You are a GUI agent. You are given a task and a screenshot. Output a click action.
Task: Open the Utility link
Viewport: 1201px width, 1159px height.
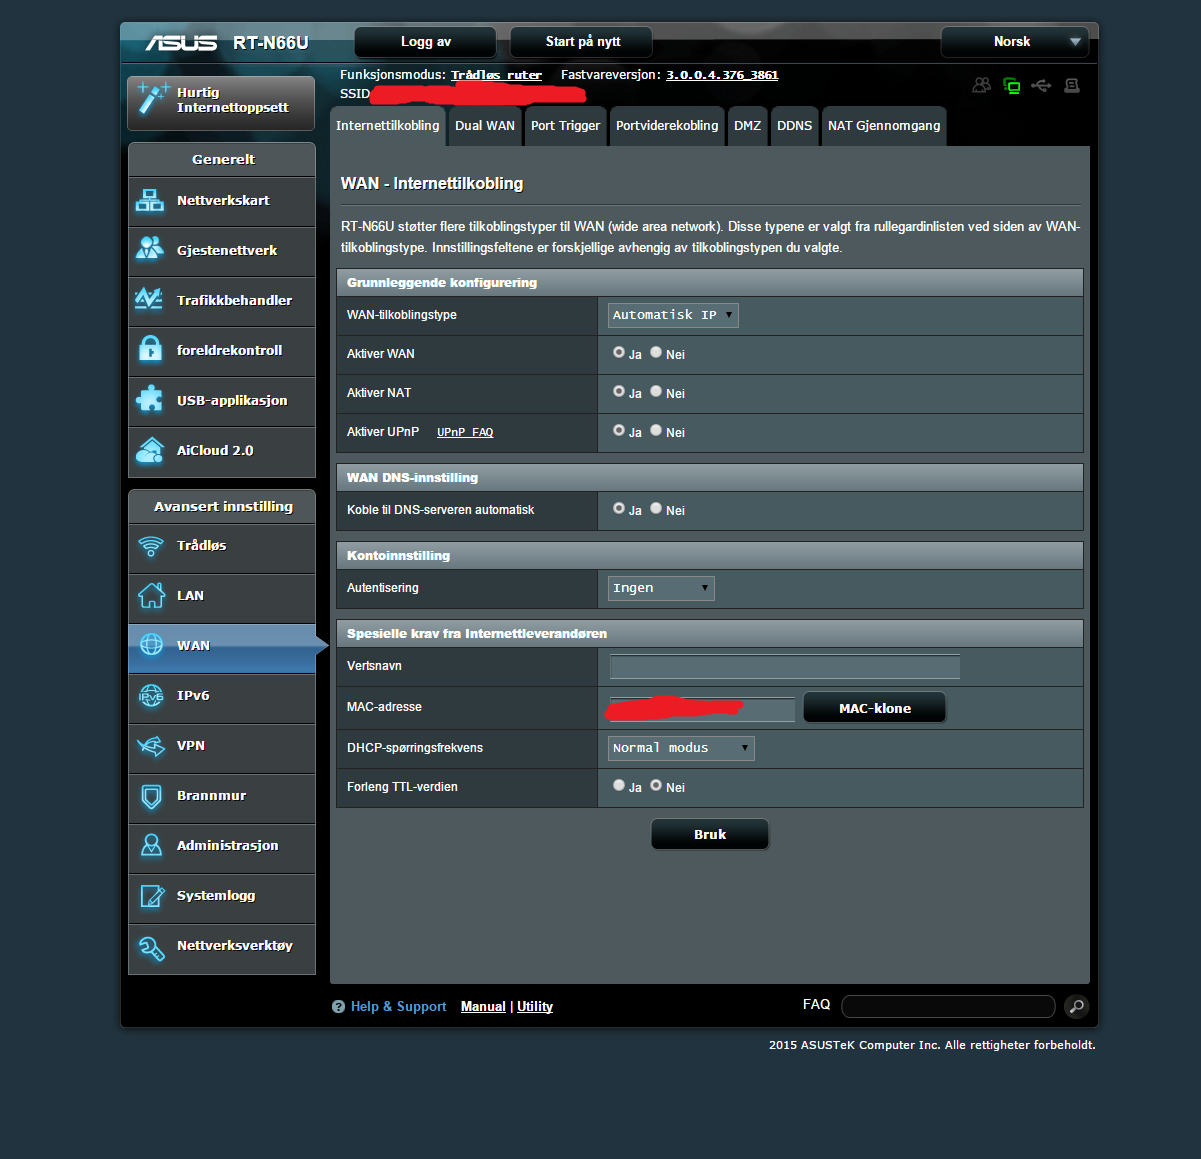(x=535, y=1007)
